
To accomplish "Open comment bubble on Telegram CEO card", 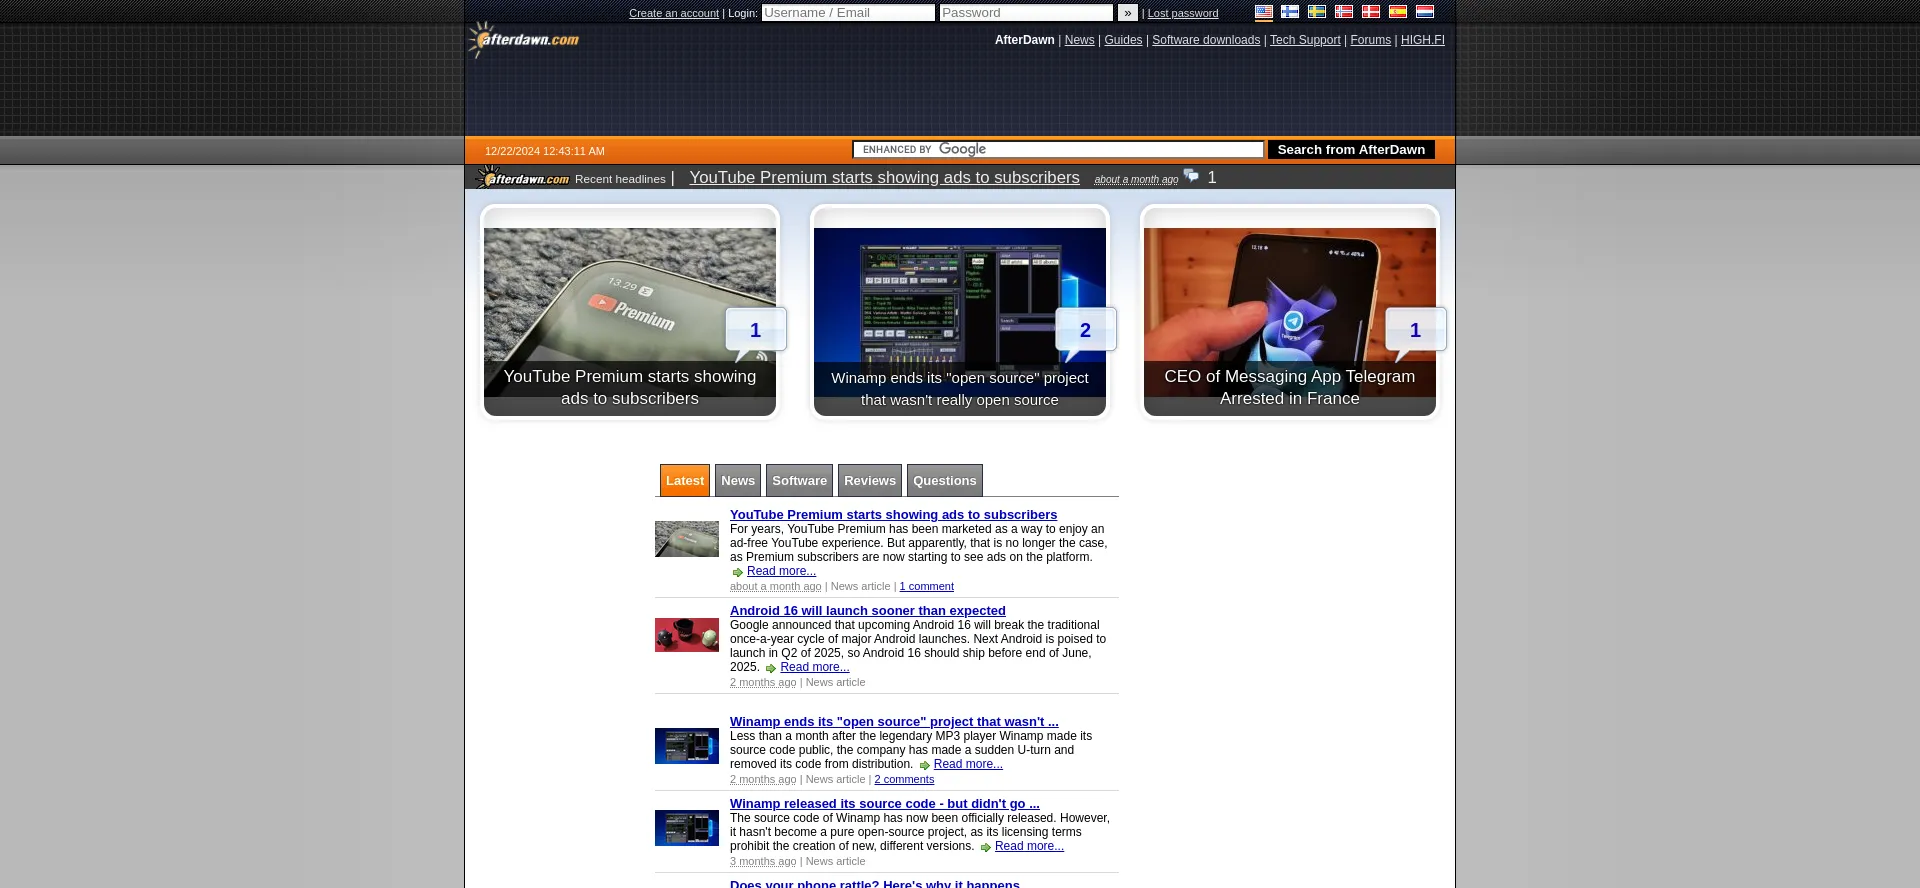I will click(x=1416, y=331).
